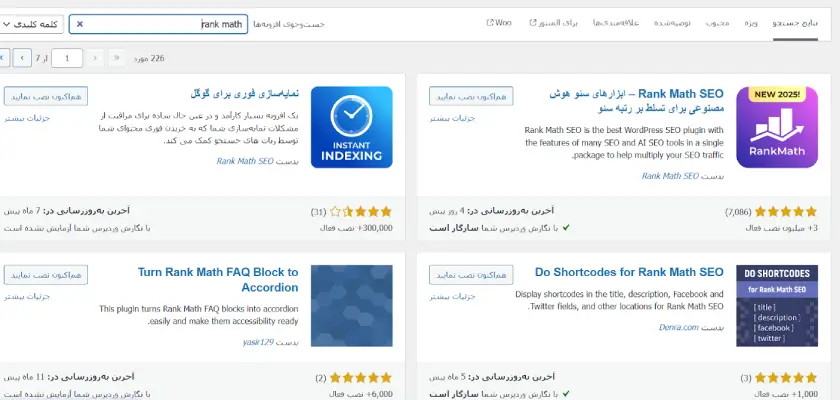840x400 pixels.
Task: Switch to the ویژه tab
Action: coord(751,24)
